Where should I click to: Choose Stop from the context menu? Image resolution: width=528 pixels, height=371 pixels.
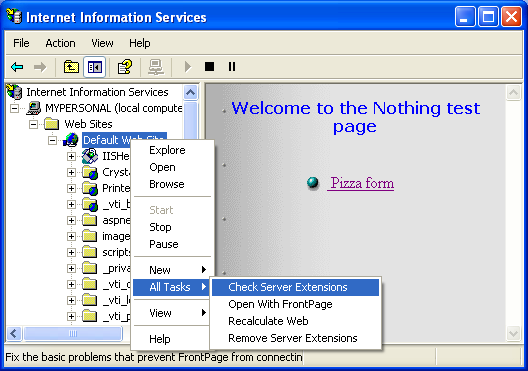173,227
